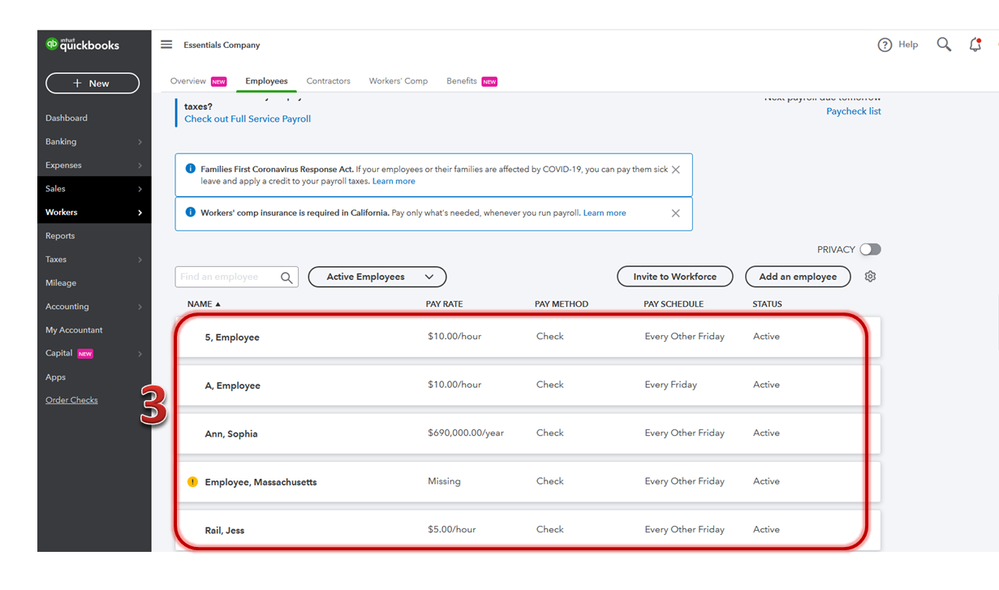Click the Missing pay rate value

click(x=444, y=481)
